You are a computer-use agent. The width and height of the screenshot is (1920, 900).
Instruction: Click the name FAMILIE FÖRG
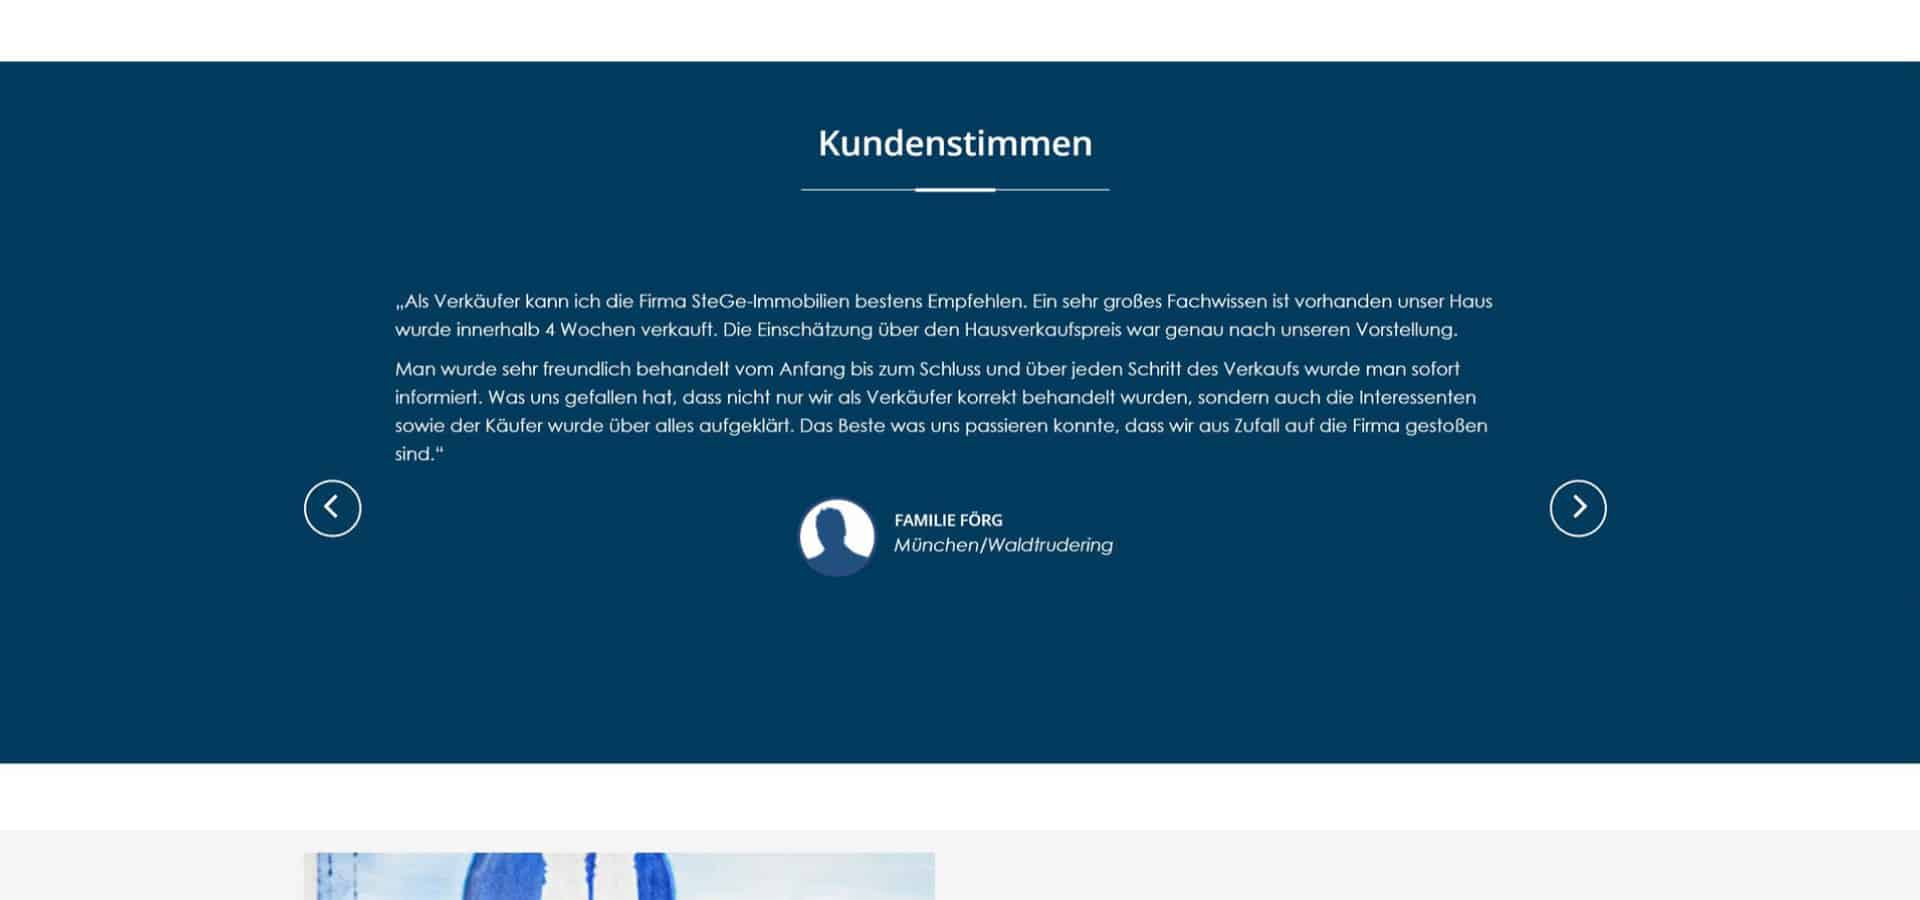click(x=948, y=520)
